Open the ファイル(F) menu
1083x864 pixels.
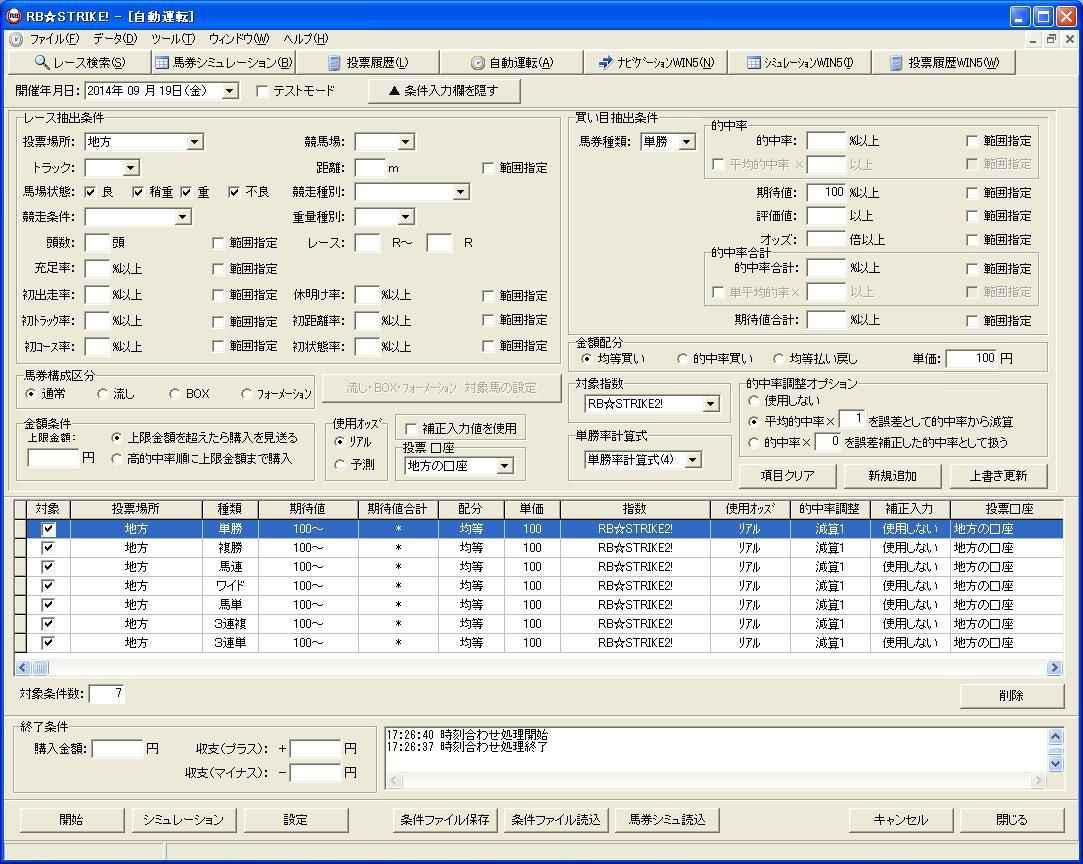click(x=54, y=39)
